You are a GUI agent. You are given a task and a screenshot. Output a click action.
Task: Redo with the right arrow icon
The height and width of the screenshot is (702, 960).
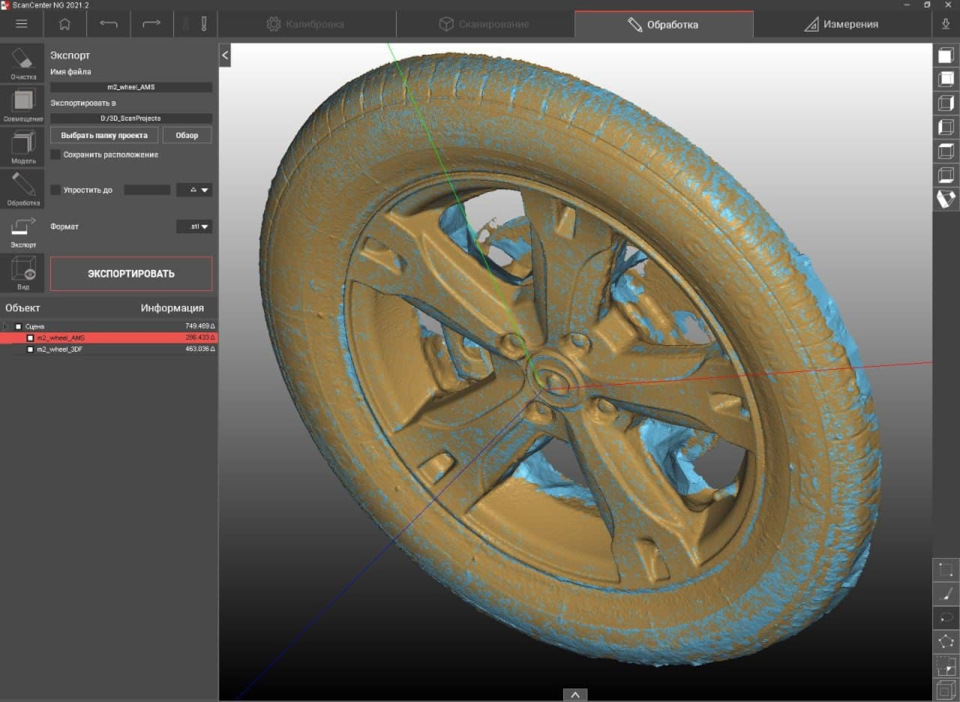coord(151,24)
